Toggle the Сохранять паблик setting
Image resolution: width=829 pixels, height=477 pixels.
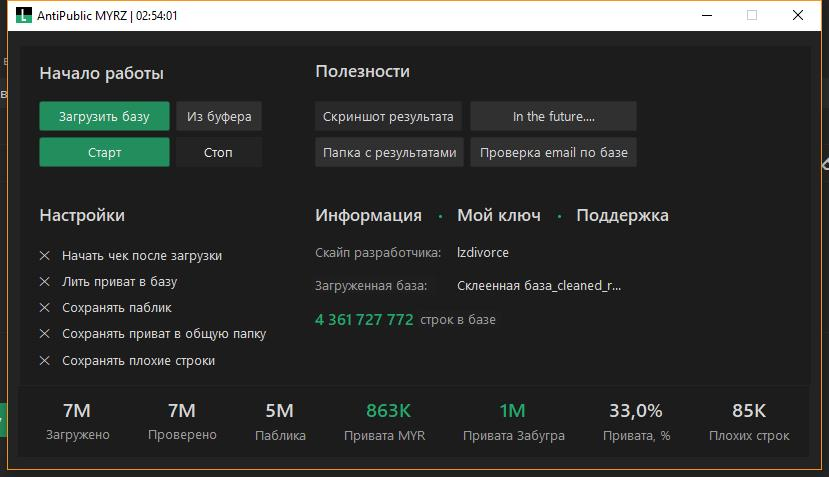pos(45,308)
